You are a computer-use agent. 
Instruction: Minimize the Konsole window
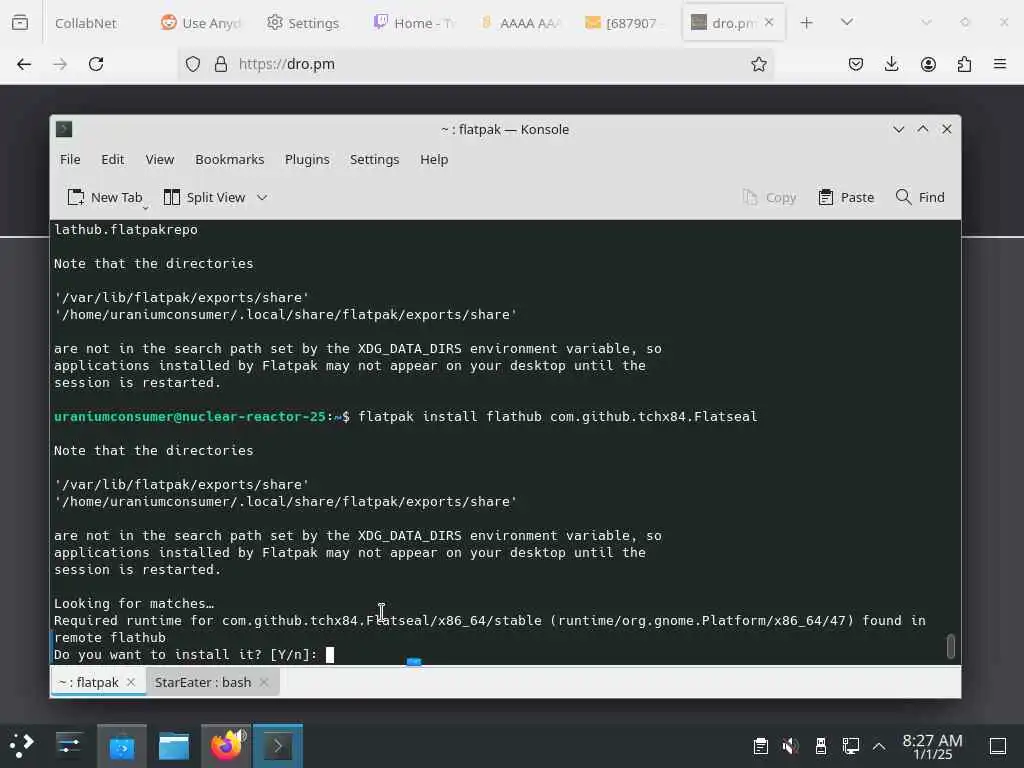(898, 129)
